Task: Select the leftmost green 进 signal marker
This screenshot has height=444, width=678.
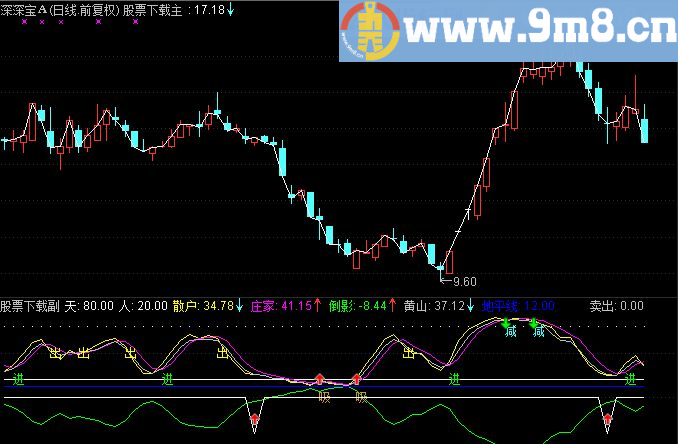Action: [x=18, y=379]
